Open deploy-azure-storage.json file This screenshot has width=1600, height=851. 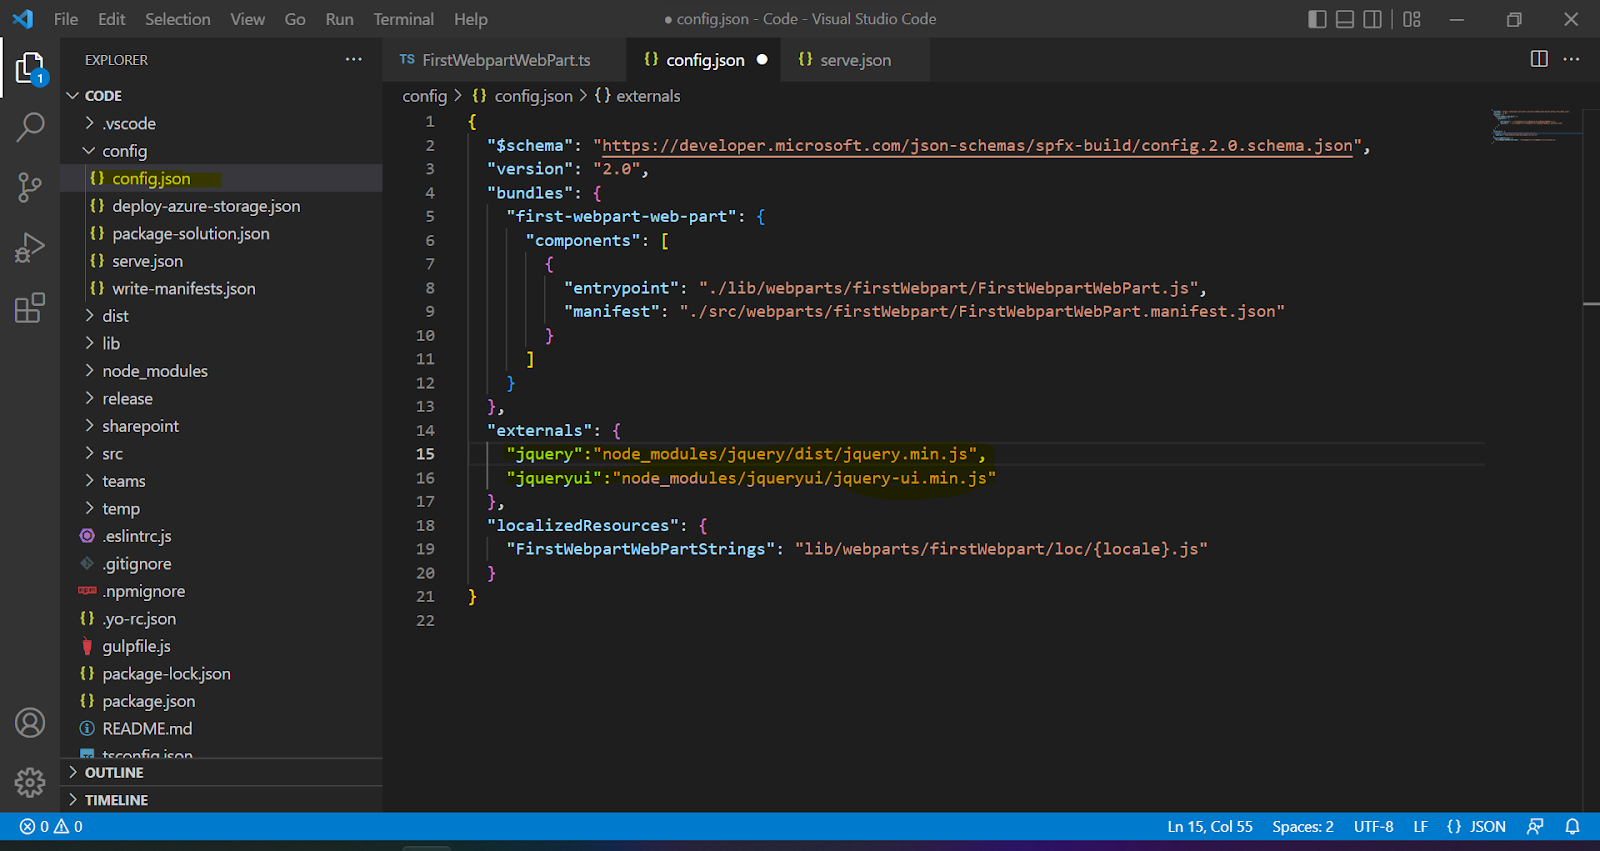(221, 206)
